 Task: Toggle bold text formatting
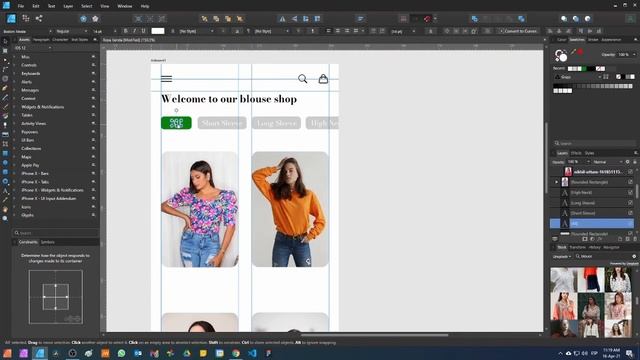click(125, 31)
